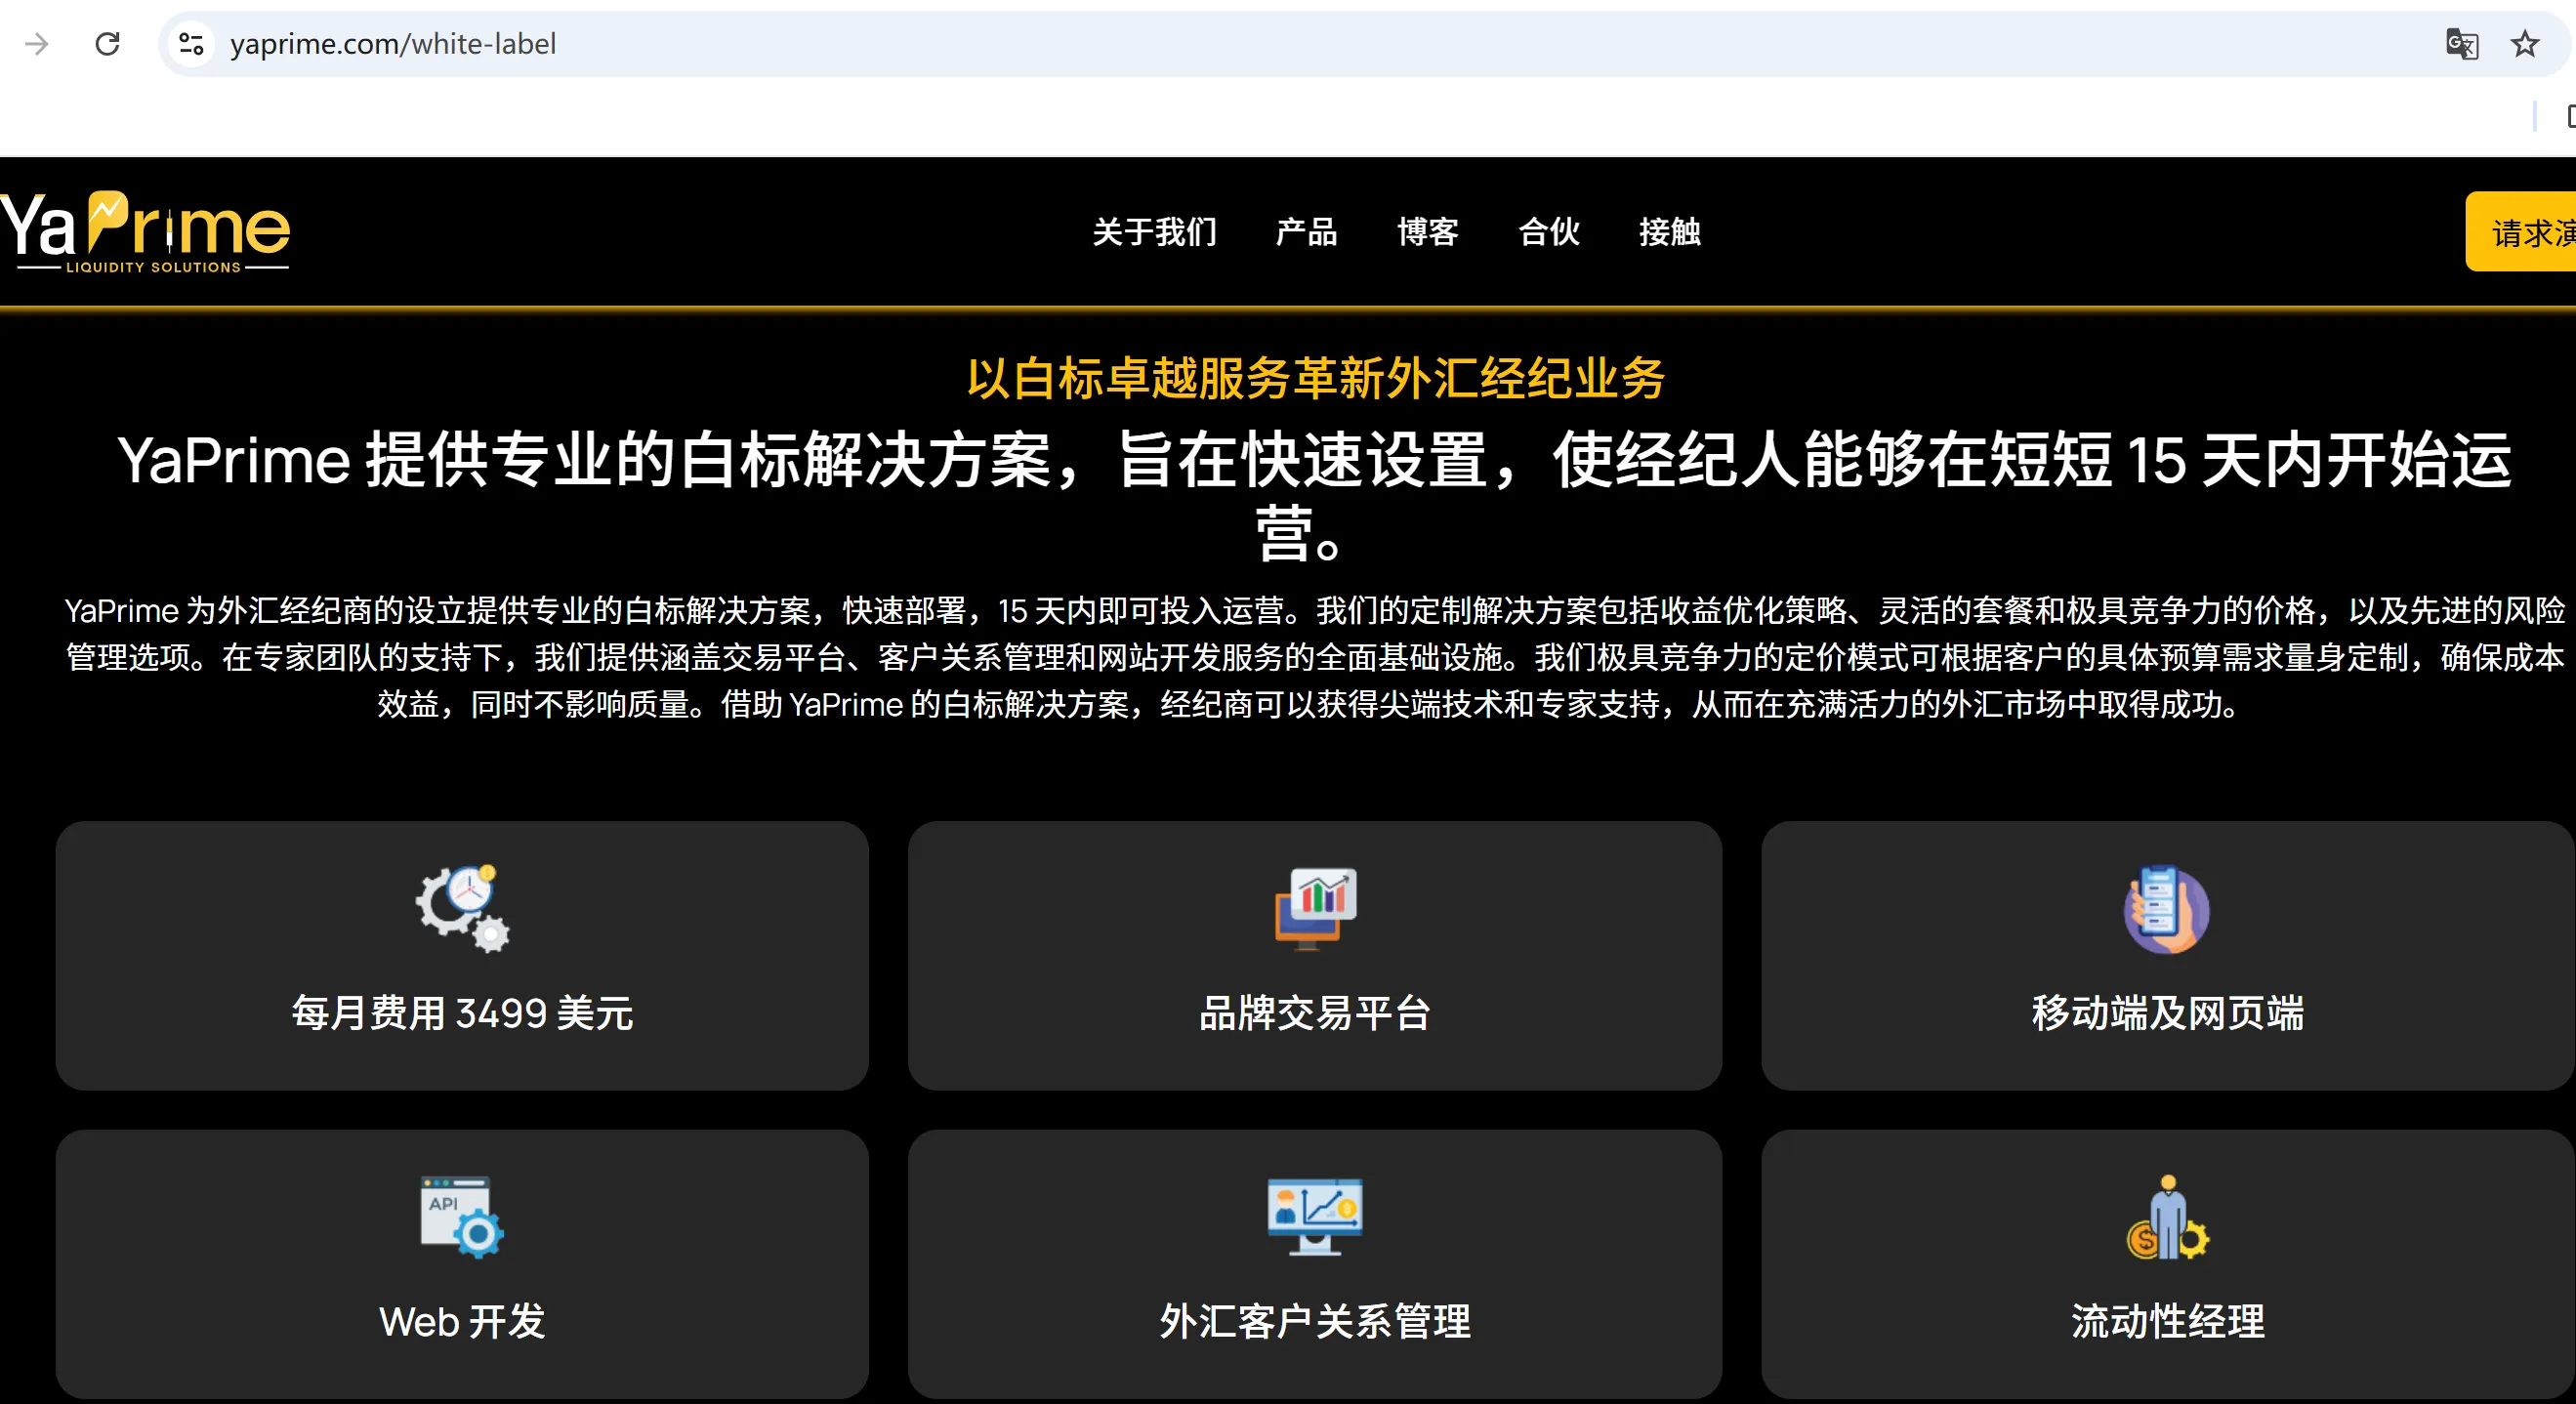Screen dimensions: 2576x1404
Task: Click the large YaPrime 提供专业的白标解决方案 headline
Action: [1314, 496]
